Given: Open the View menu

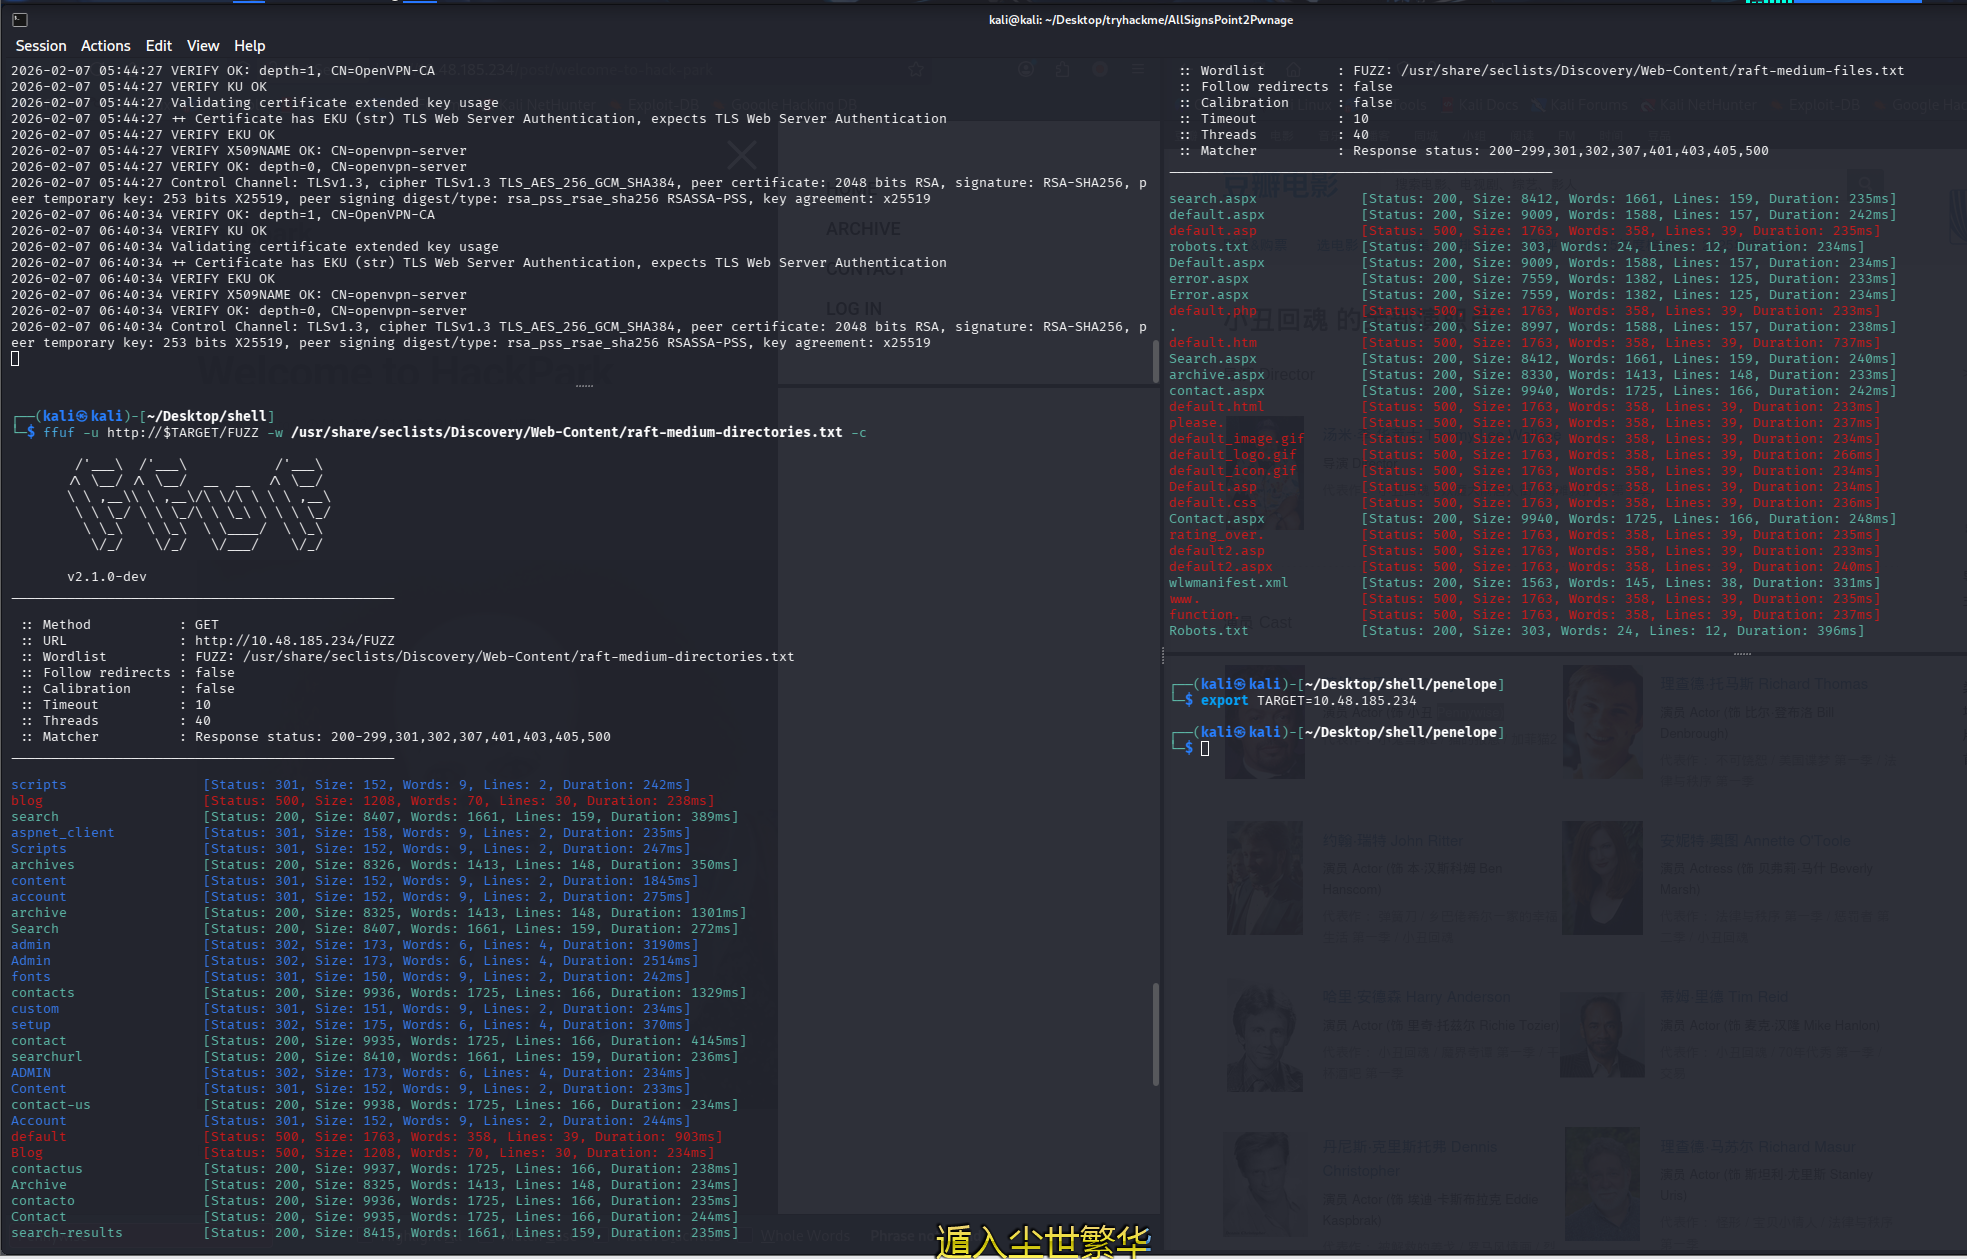Looking at the screenshot, I should (202, 46).
